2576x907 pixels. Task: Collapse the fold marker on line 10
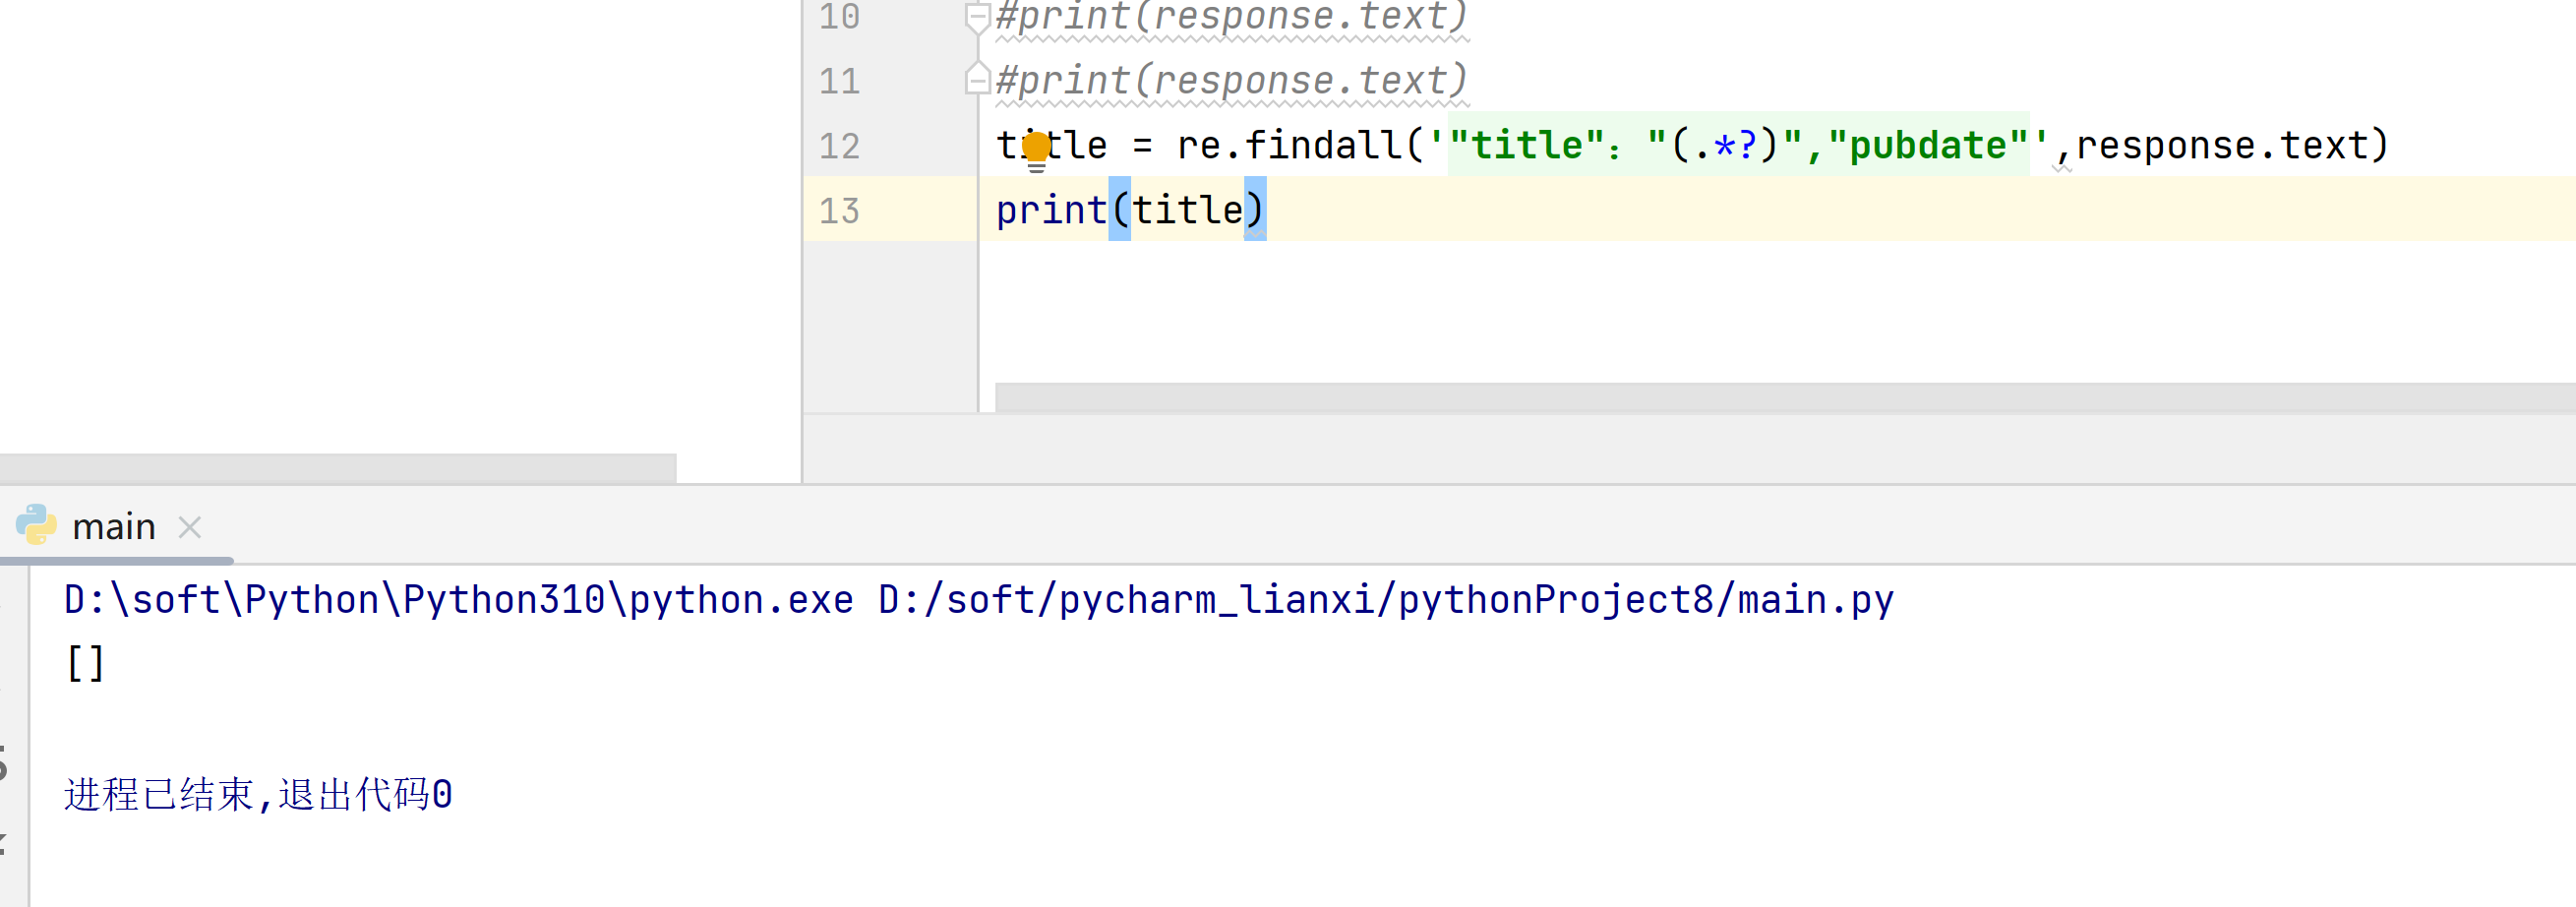977,17
